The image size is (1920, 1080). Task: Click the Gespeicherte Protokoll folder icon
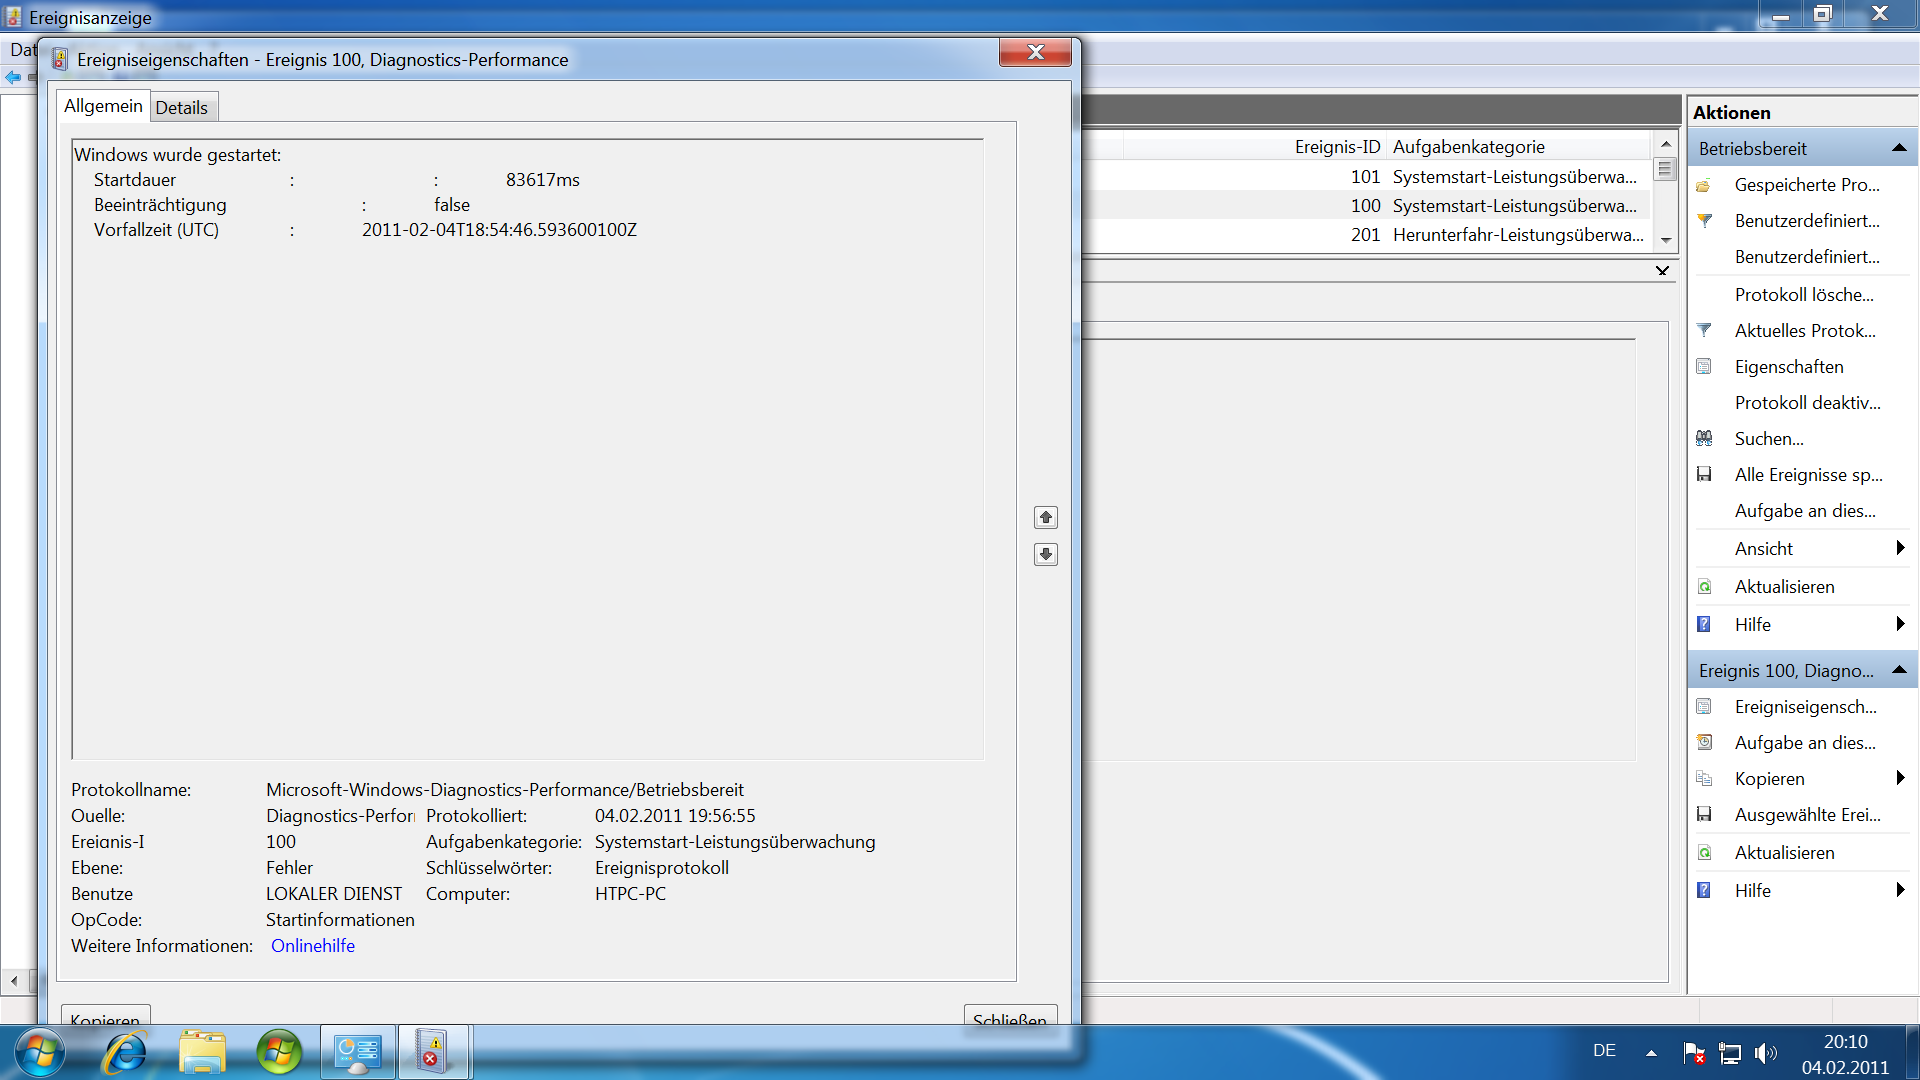(x=1704, y=185)
